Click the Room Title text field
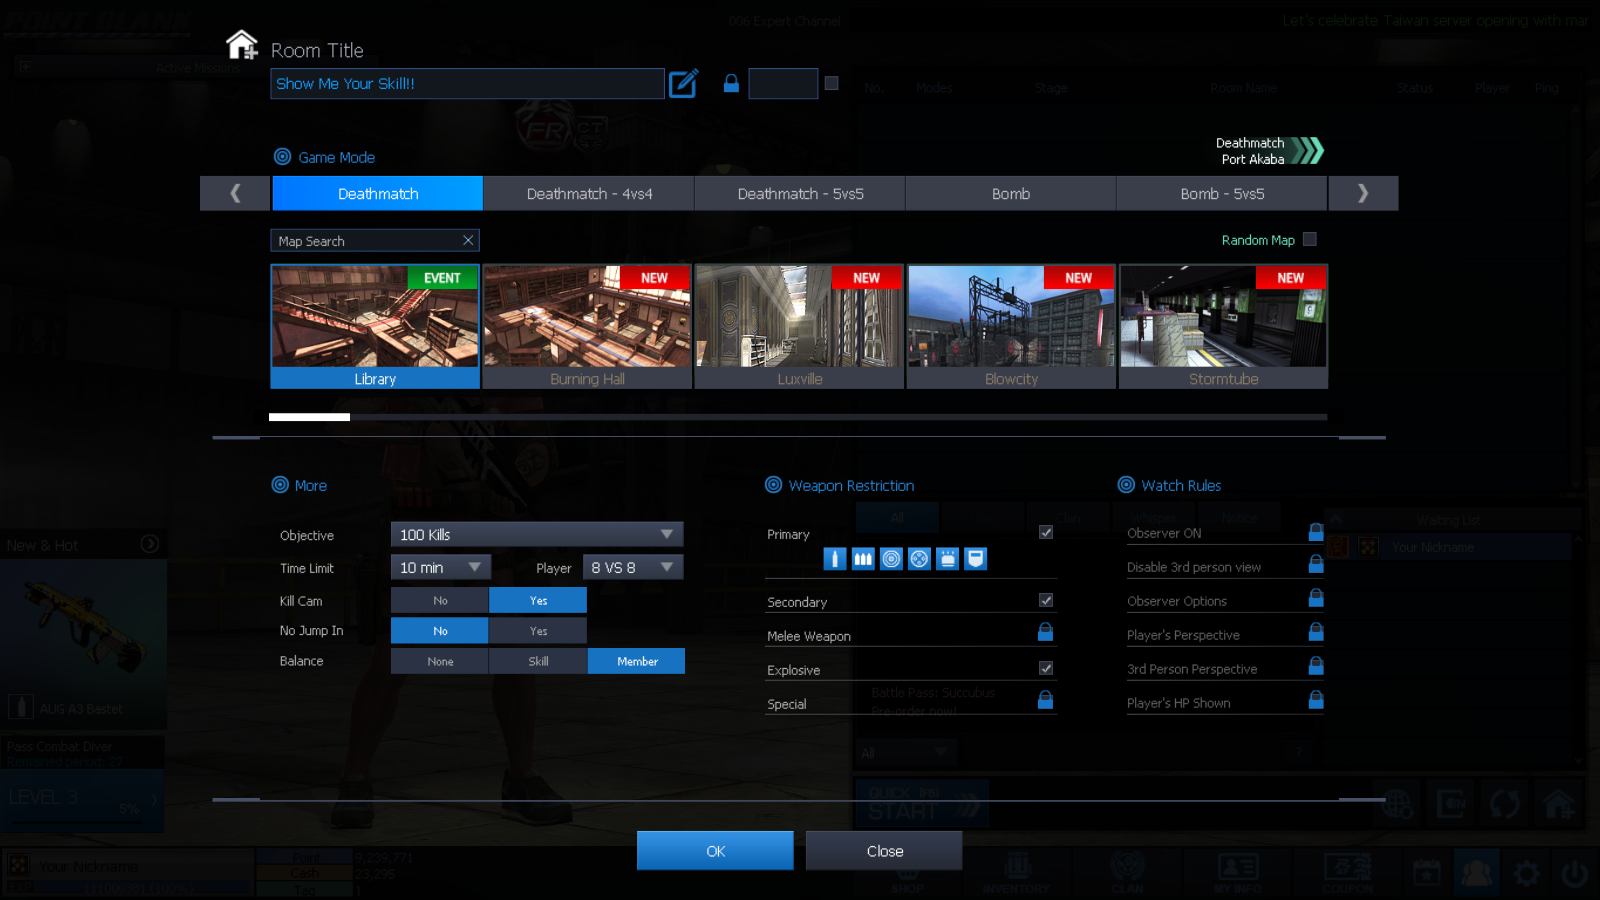 coord(467,83)
